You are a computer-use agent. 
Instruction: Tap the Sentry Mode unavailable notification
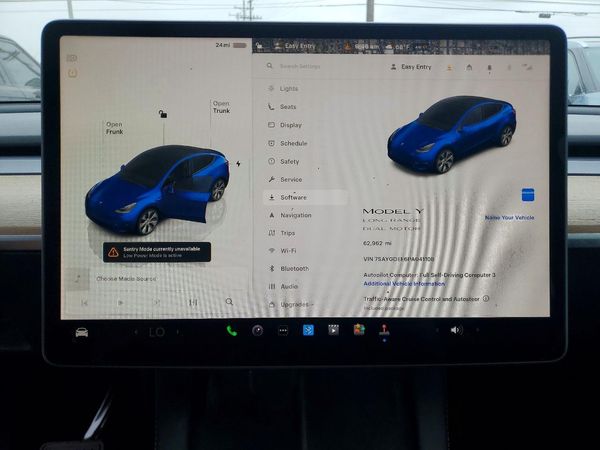(157, 252)
